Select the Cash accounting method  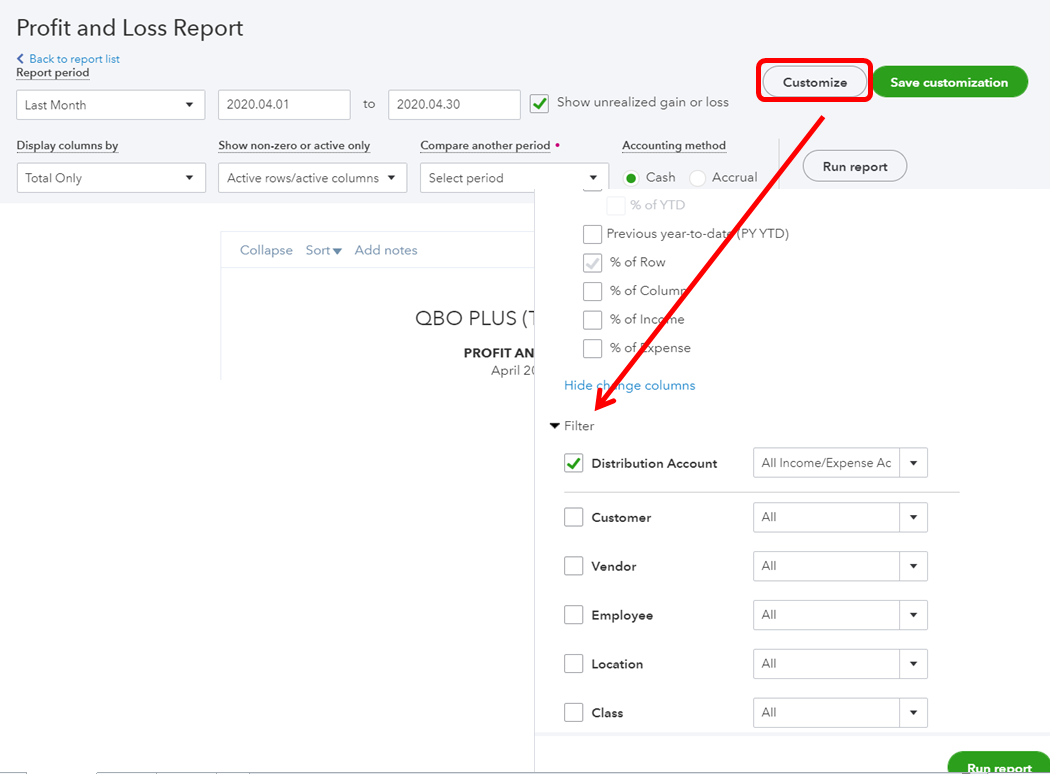[631, 178]
